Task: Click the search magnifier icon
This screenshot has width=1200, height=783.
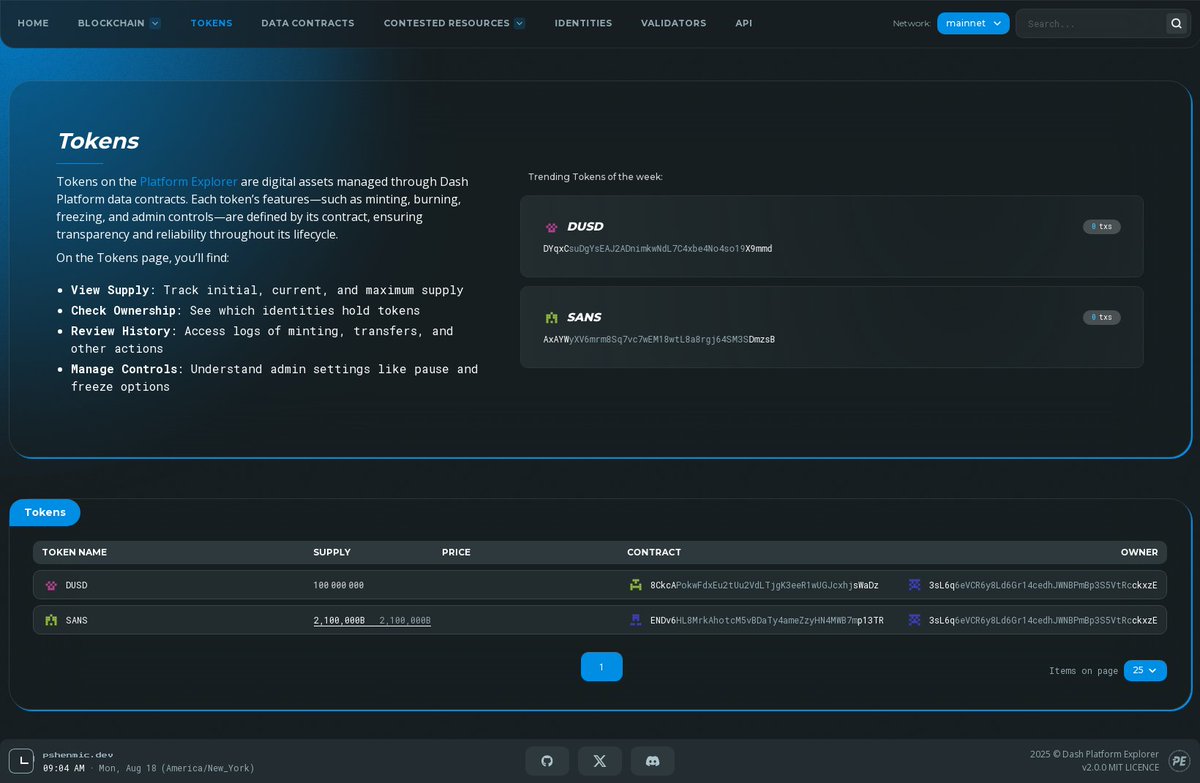Action: pos(1176,23)
